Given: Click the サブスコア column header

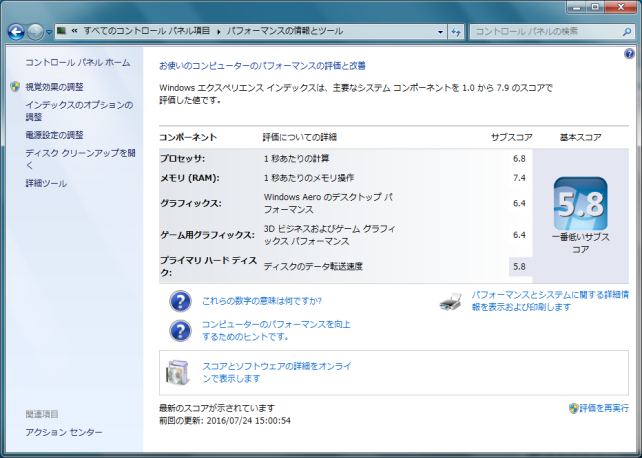Looking at the screenshot, I should (x=512, y=138).
